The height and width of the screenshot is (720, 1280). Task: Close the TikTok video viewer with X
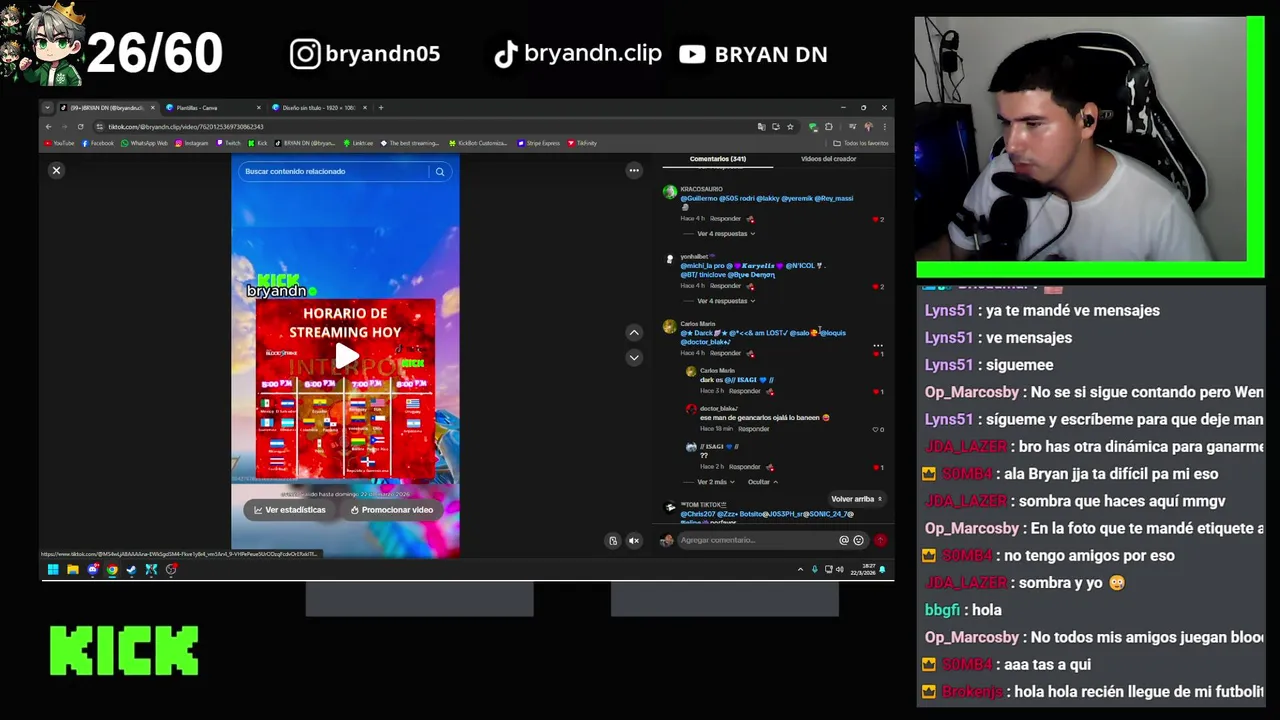click(56, 171)
